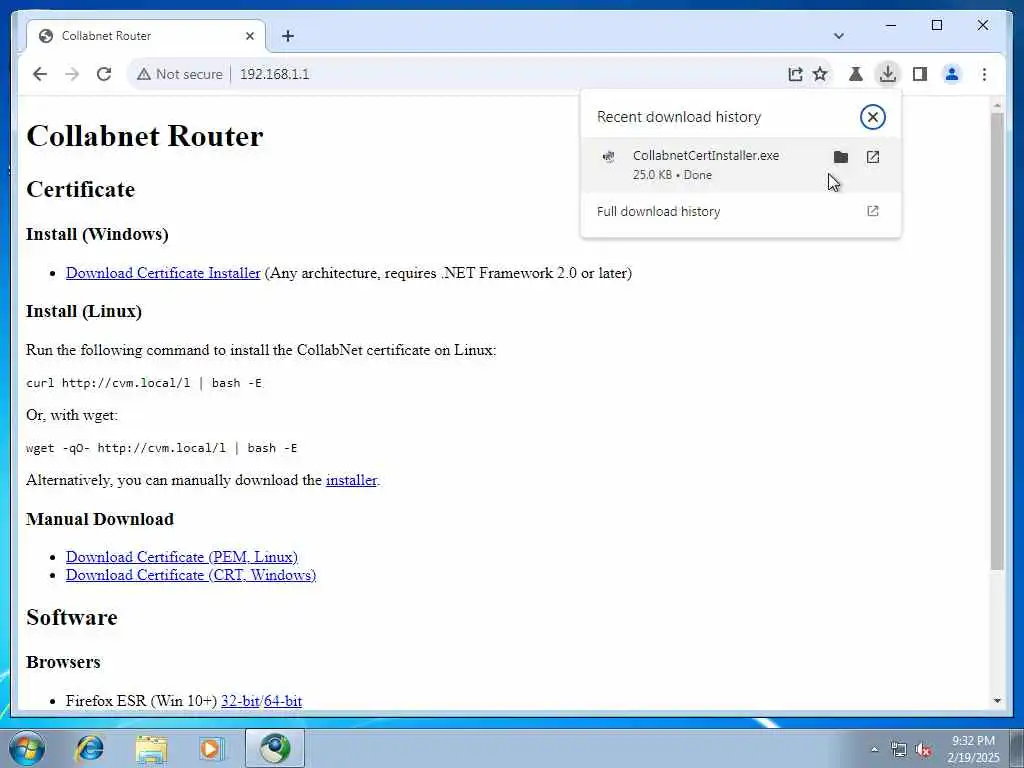Click the Chrome taskbar button
The height and width of the screenshot is (768, 1024).
coord(275,748)
